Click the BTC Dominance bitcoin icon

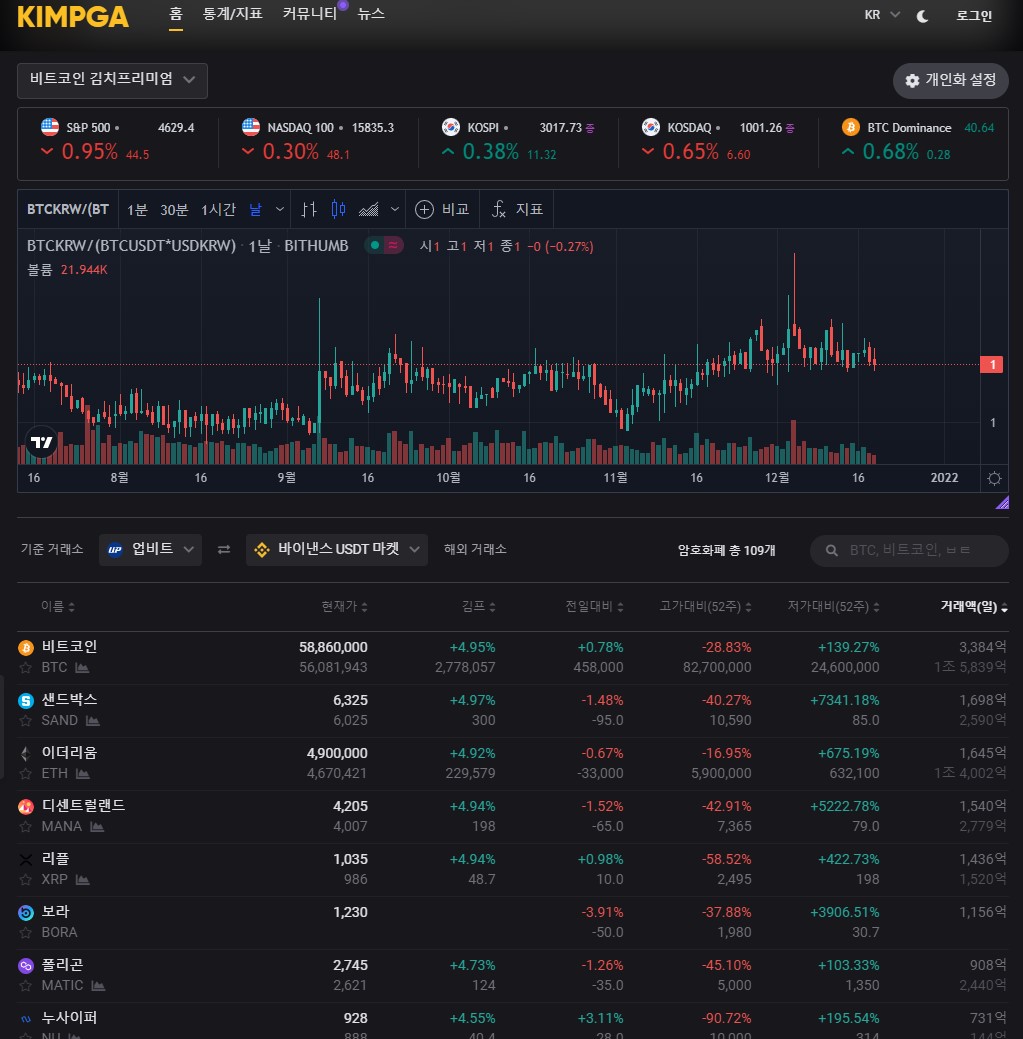[851, 127]
